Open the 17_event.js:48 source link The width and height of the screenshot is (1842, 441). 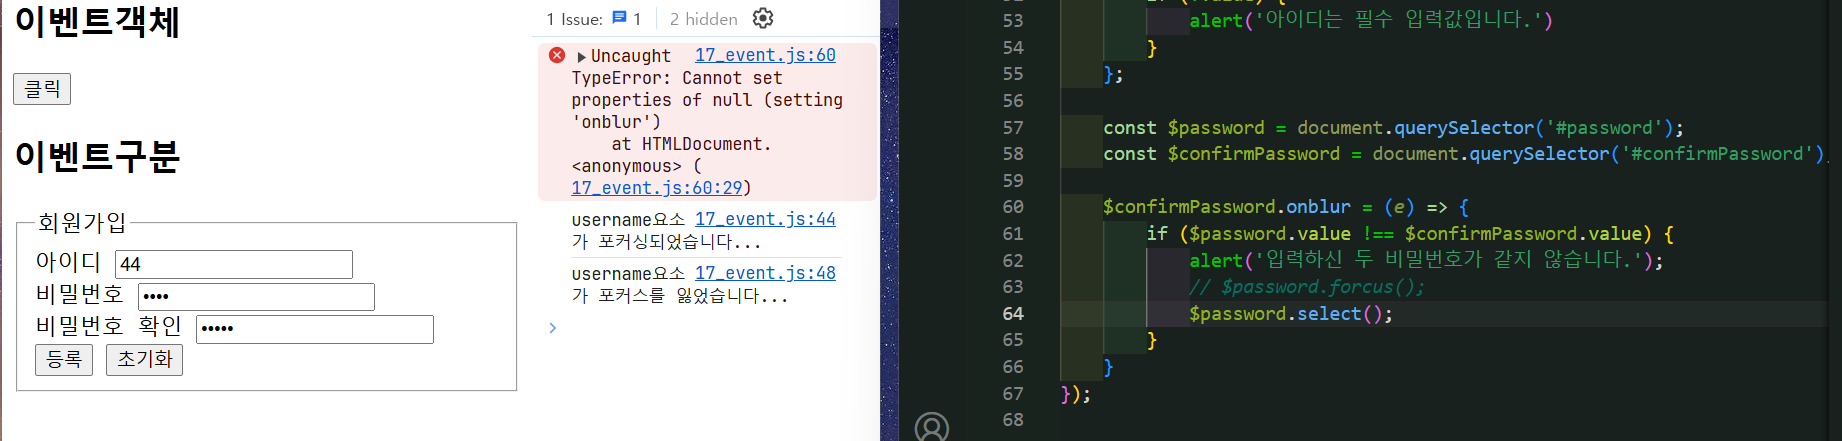click(765, 273)
